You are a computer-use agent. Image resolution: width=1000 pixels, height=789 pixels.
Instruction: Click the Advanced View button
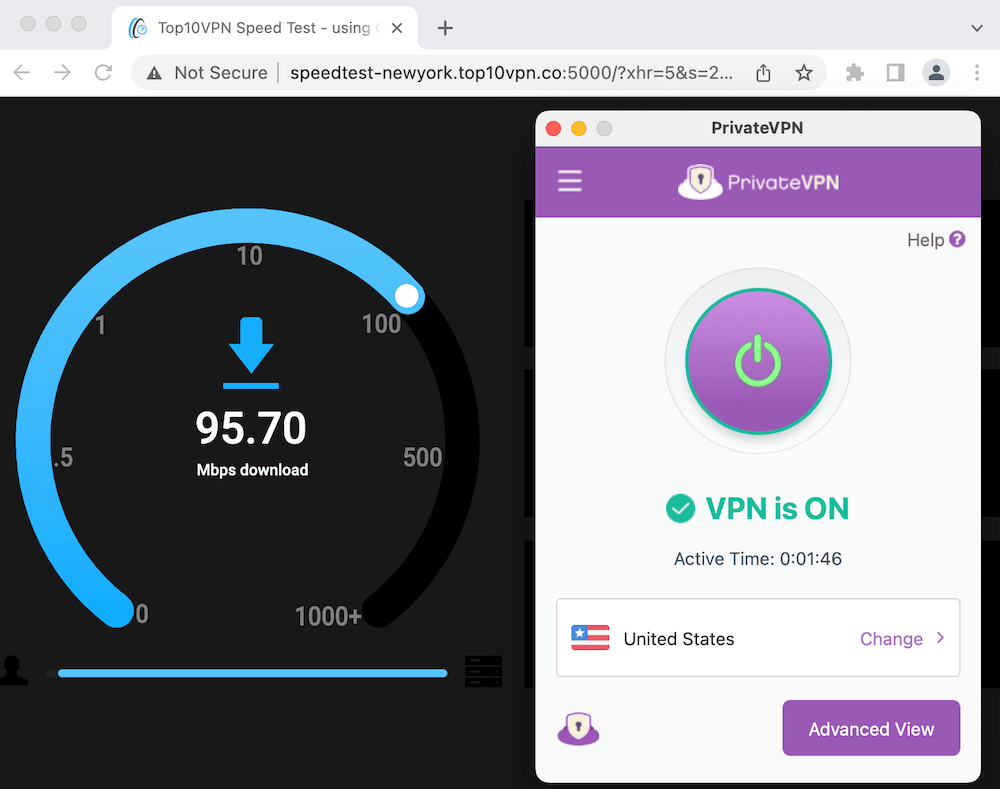coord(871,728)
